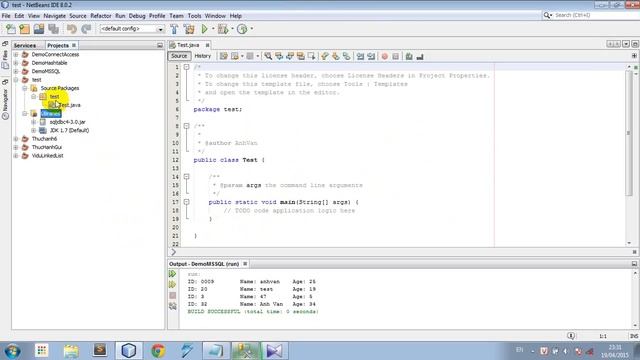Switch to the History editor view
The image size is (640, 360).
pyautogui.click(x=203, y=56)
